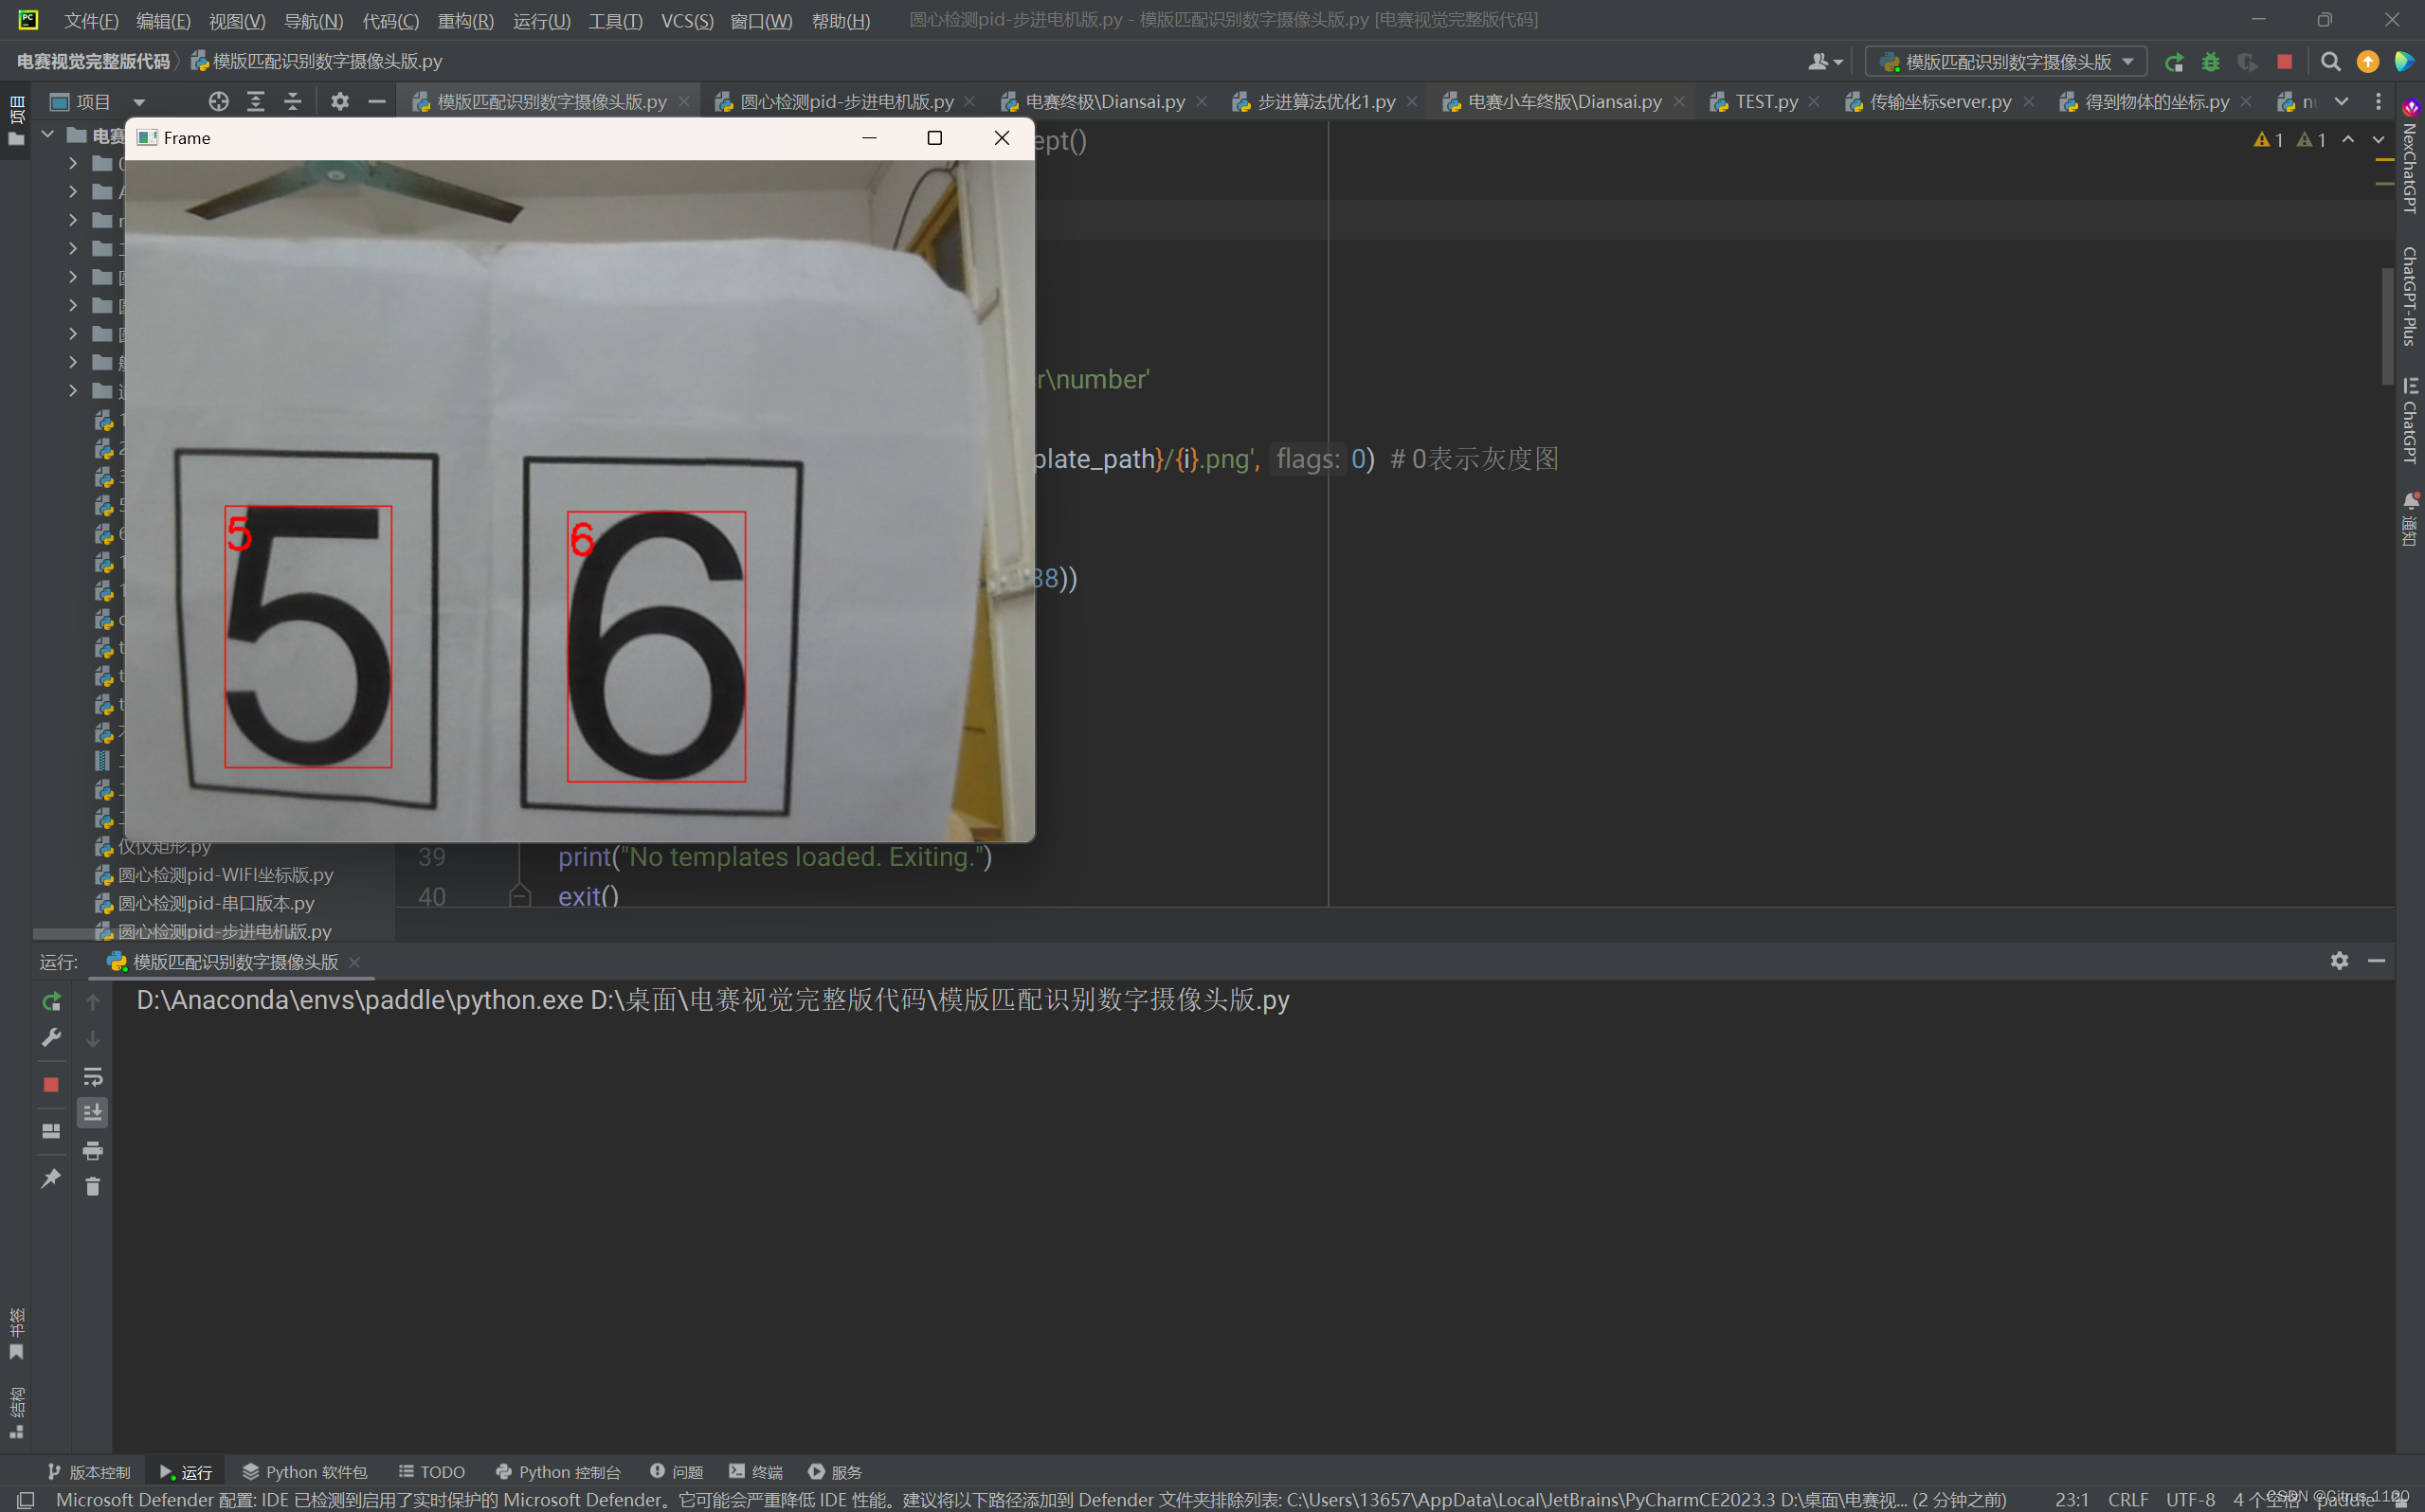Expand project view selector dropdown
2425x1512 pixels.
point(139,102)
